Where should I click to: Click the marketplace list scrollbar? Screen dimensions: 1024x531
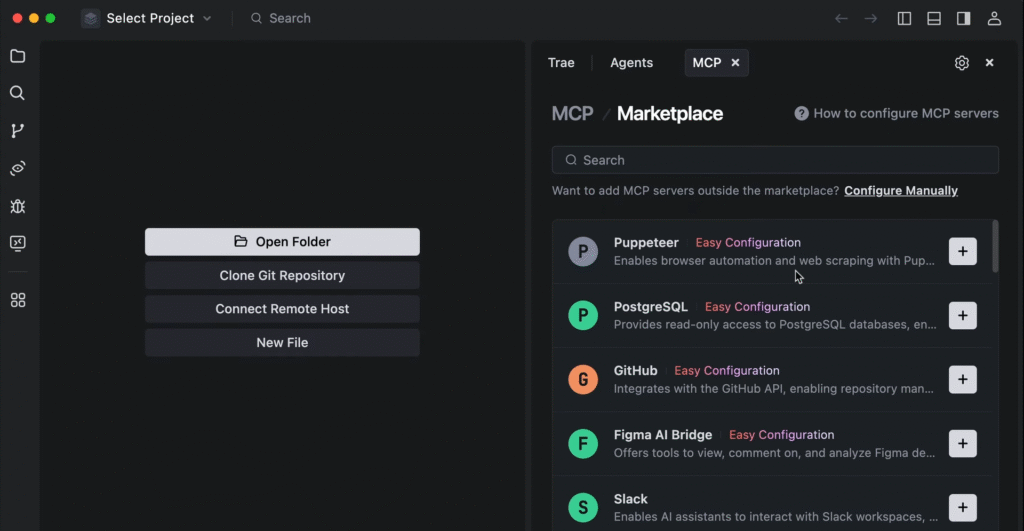(995, 246)
